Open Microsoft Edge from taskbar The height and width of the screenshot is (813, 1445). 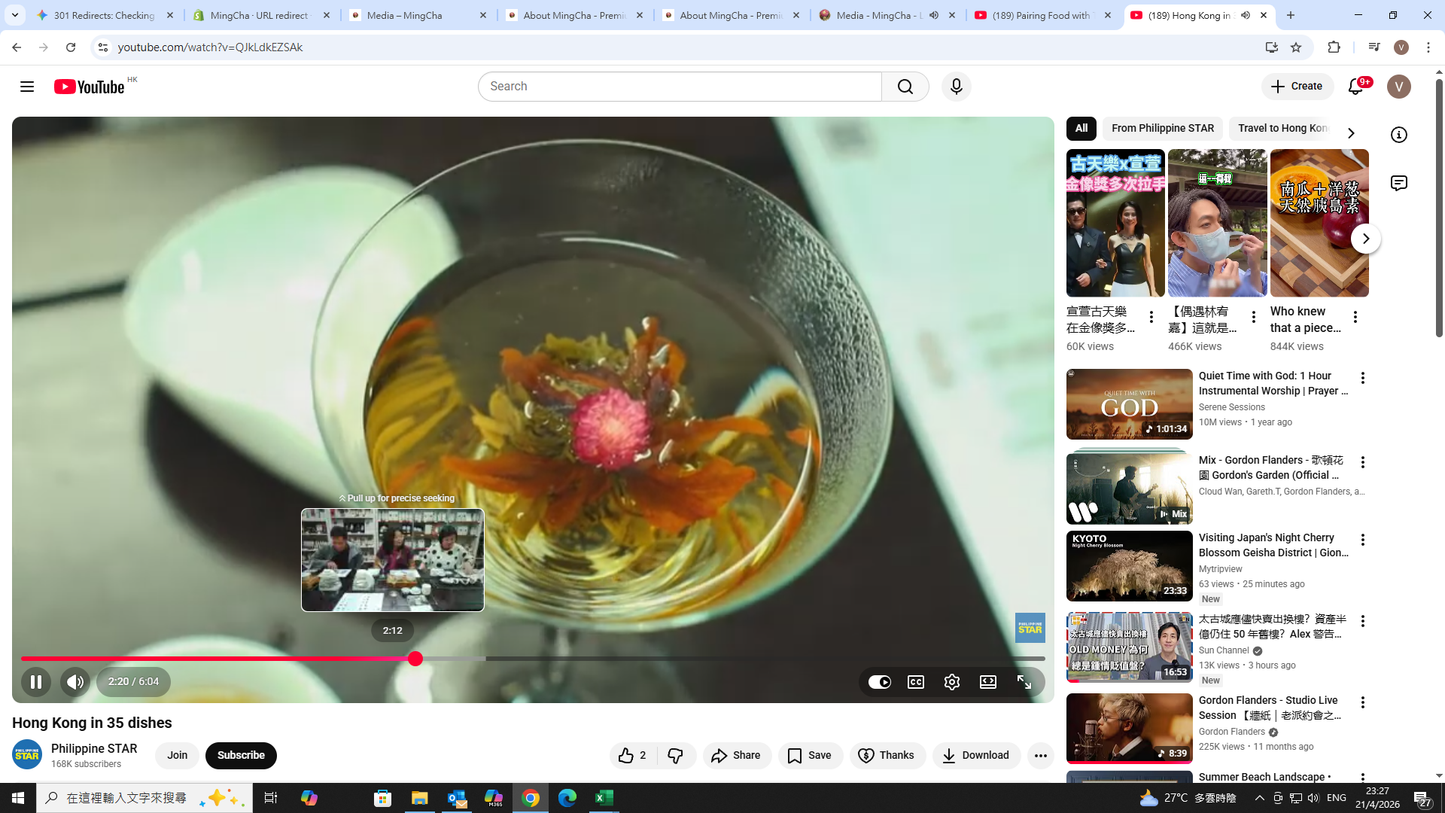[x=567, y=798]
